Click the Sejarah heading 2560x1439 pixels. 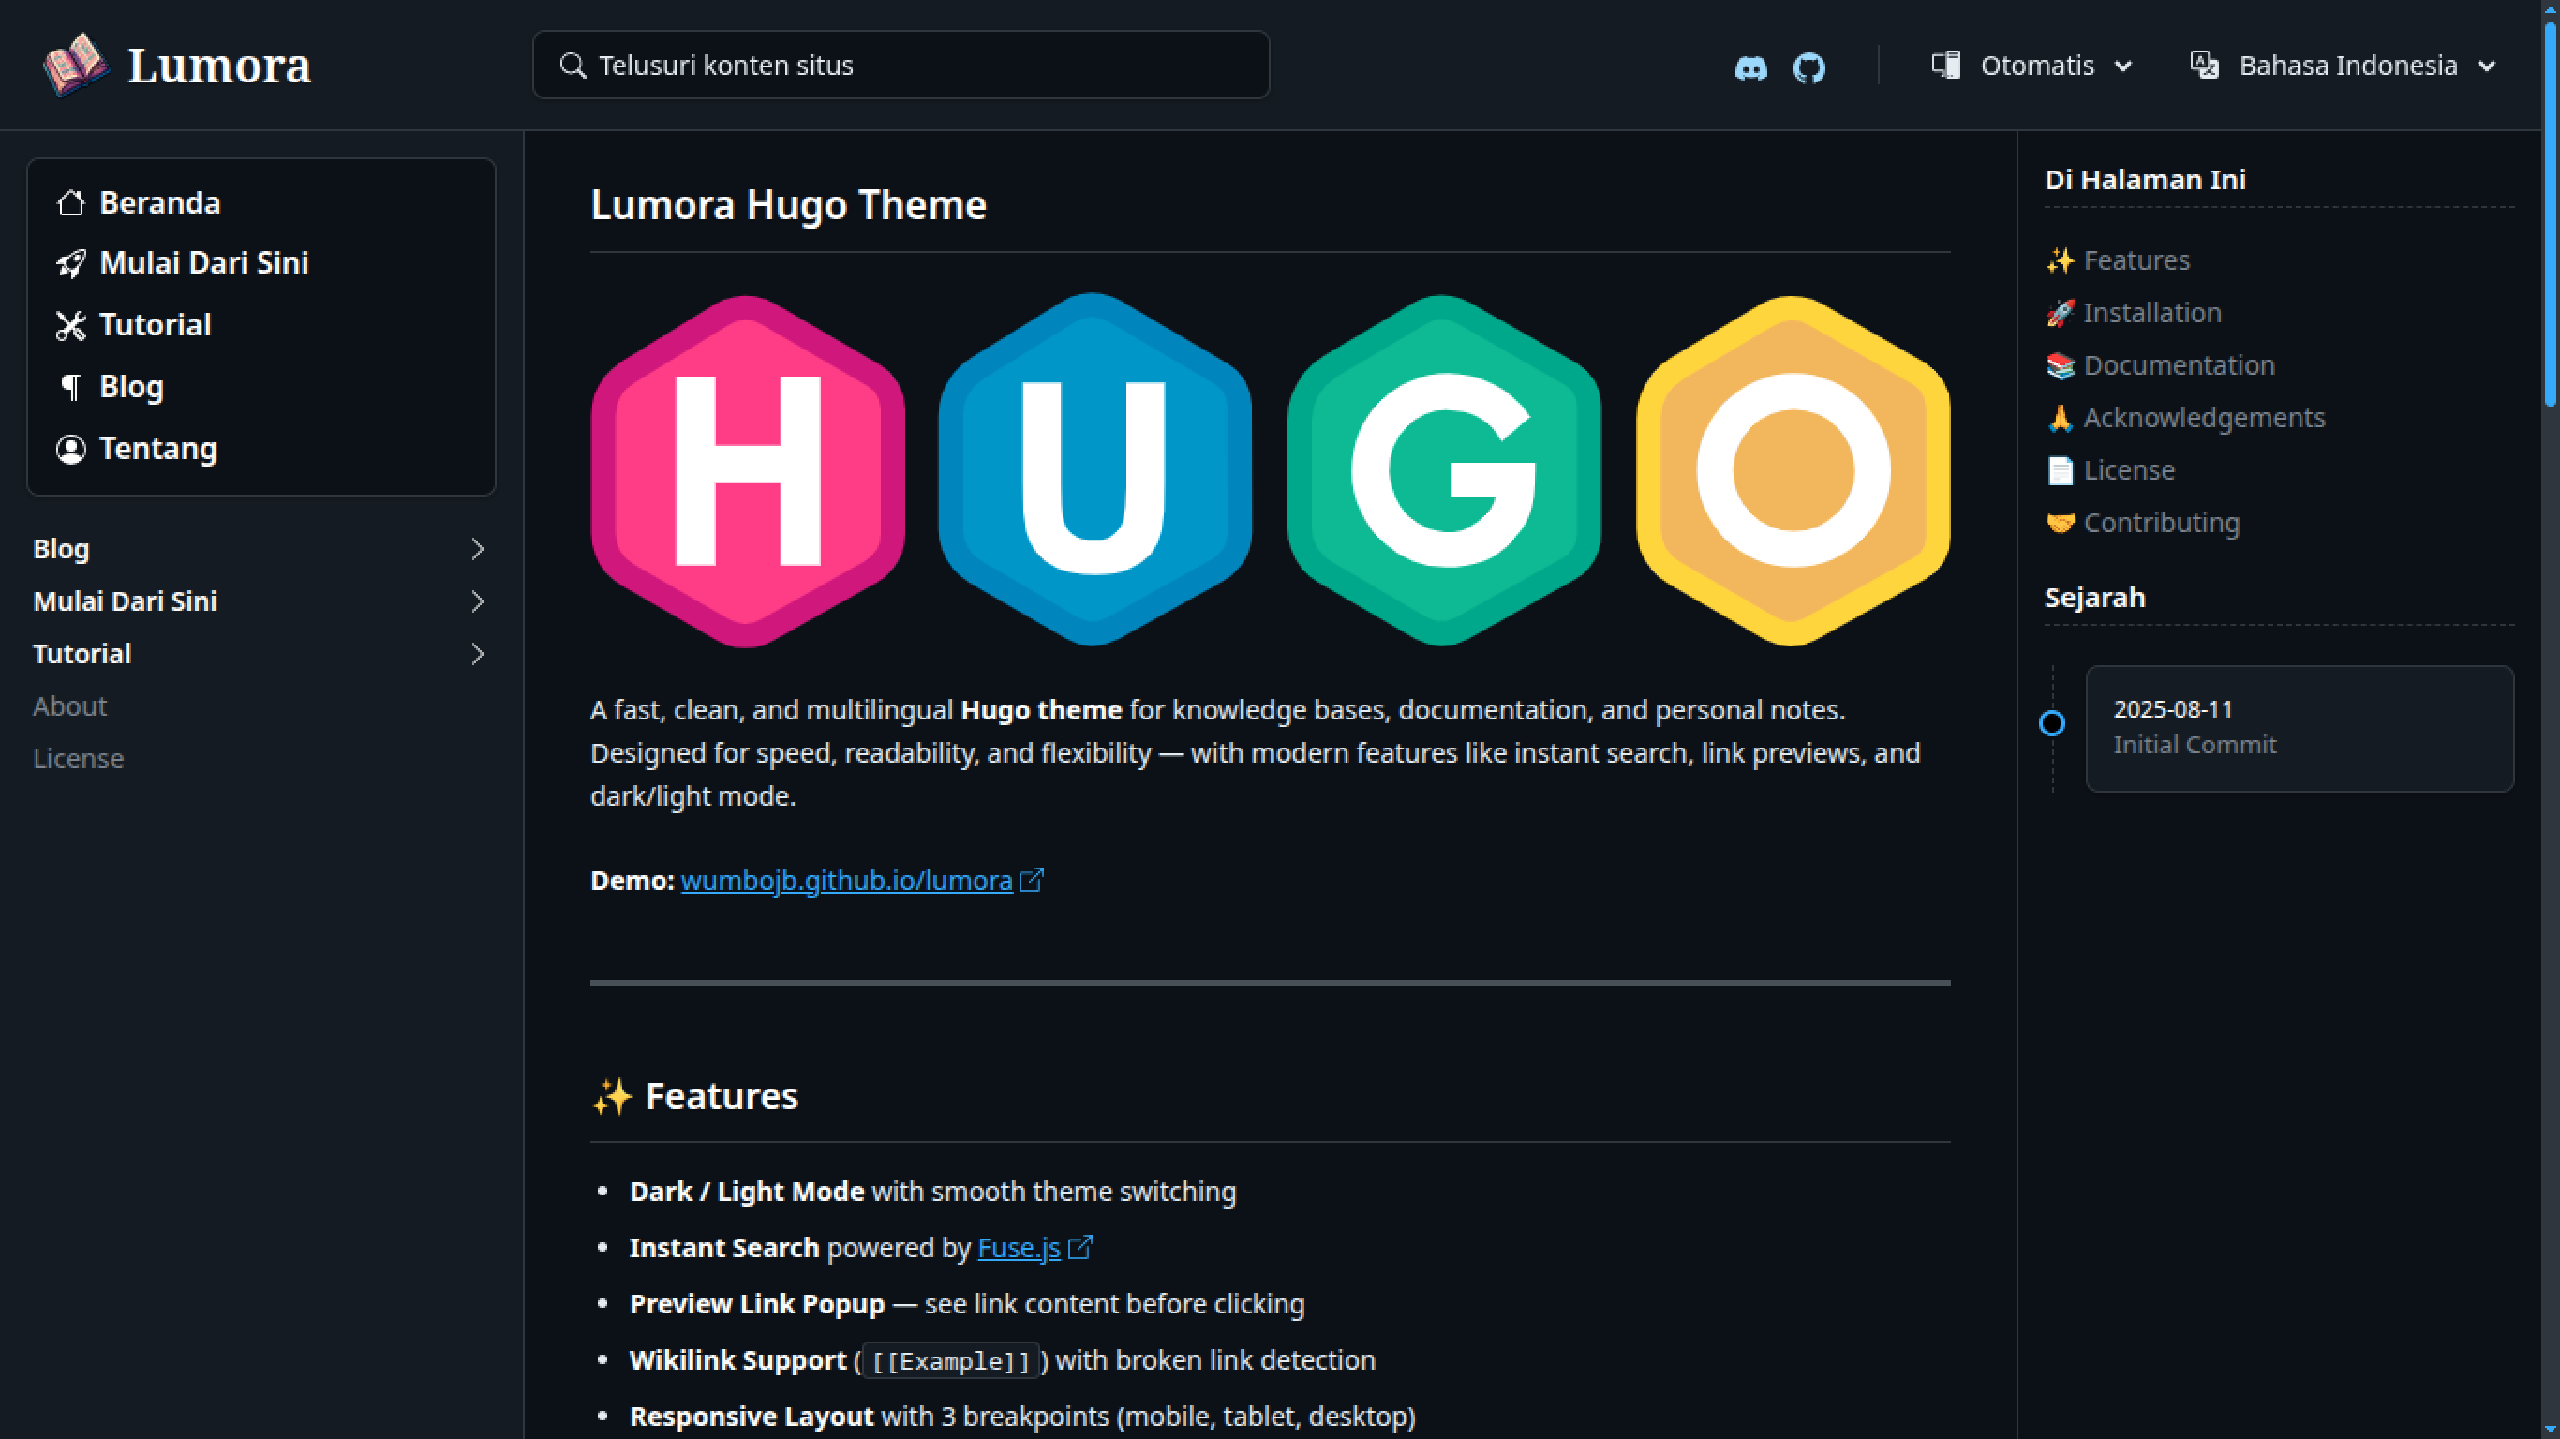pos(2095,597)
